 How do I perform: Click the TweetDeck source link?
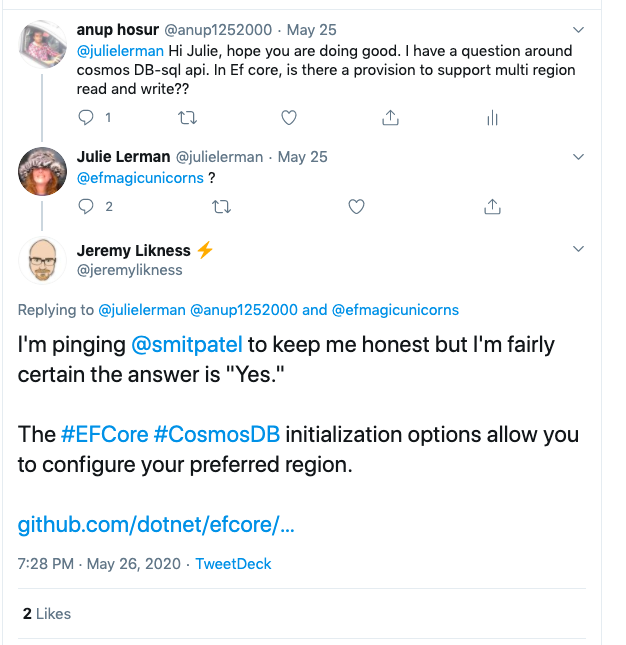coord(233,564)
